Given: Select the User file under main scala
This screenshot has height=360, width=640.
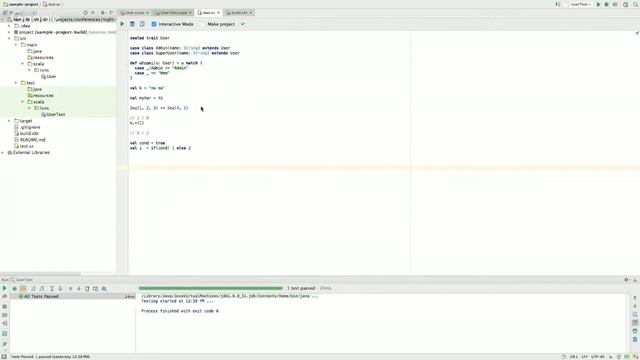Looking at the screenshot, I should [49, 76].
